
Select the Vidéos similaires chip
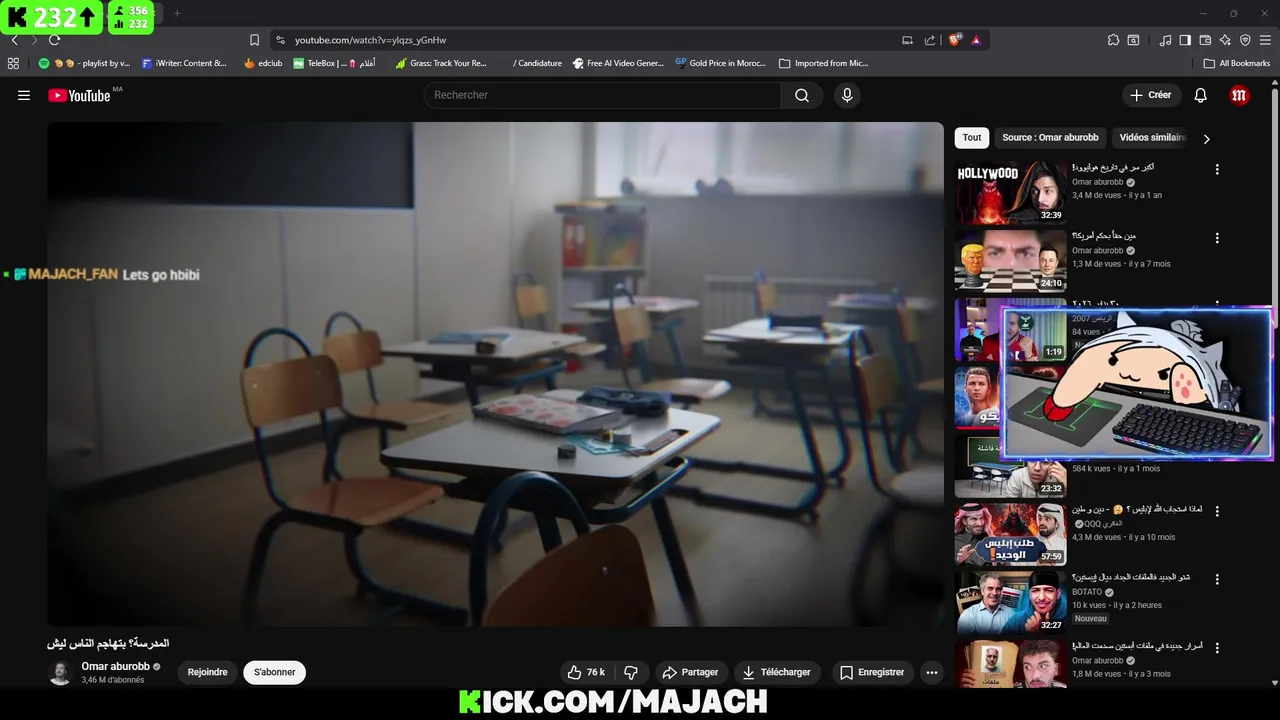pos(1152,138)
